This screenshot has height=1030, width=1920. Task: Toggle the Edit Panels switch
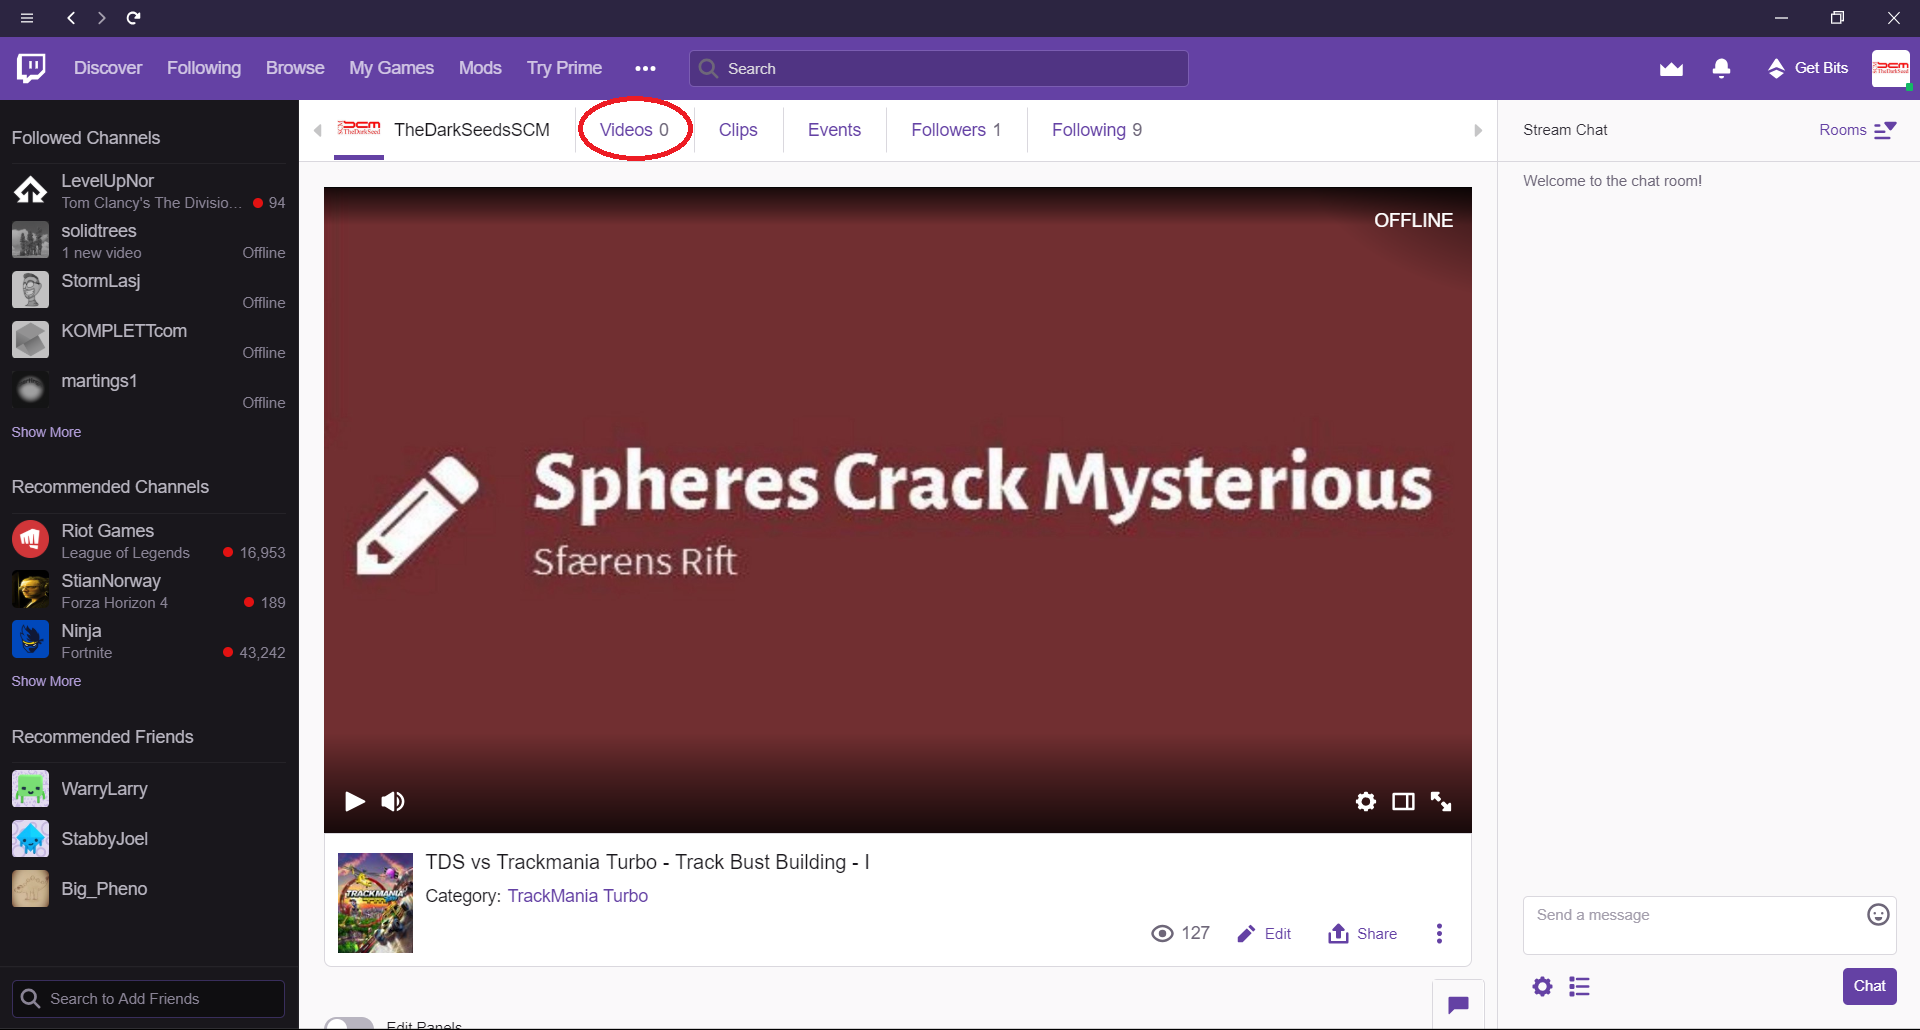(x=349, y=1024)
